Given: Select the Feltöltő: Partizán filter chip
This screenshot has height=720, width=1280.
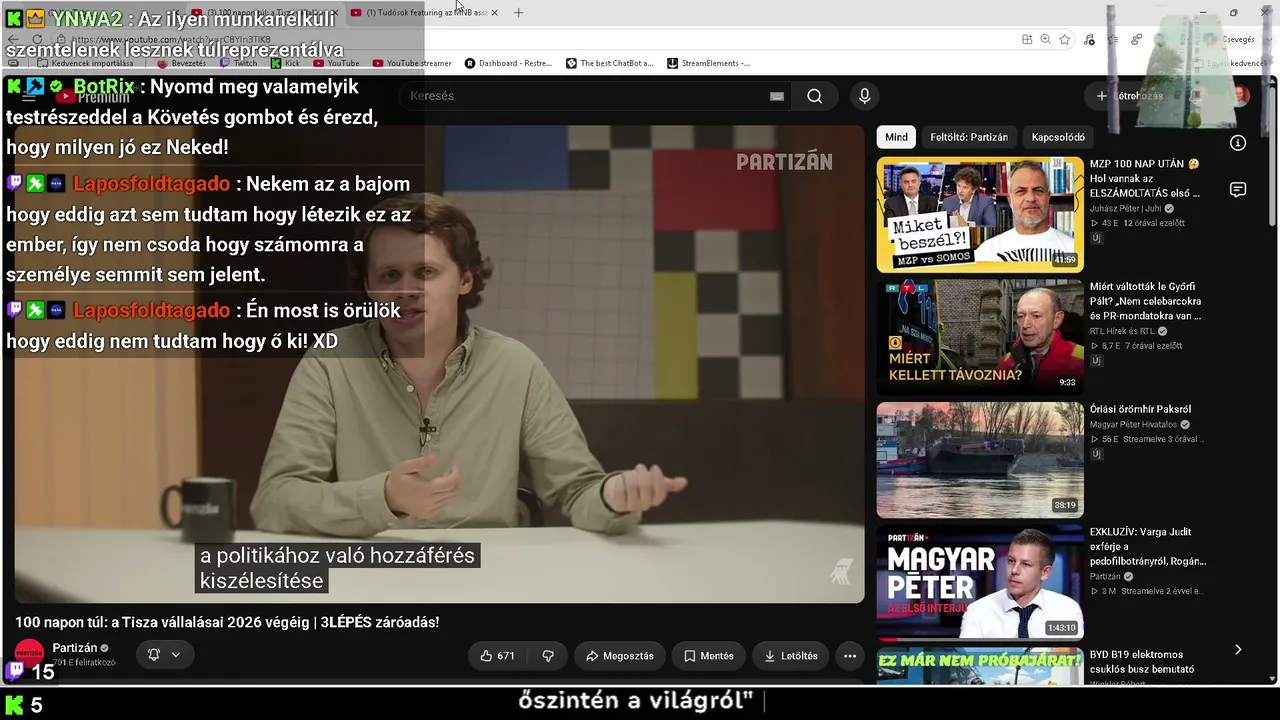Looking at the screenshot, I should click(969, 137).
